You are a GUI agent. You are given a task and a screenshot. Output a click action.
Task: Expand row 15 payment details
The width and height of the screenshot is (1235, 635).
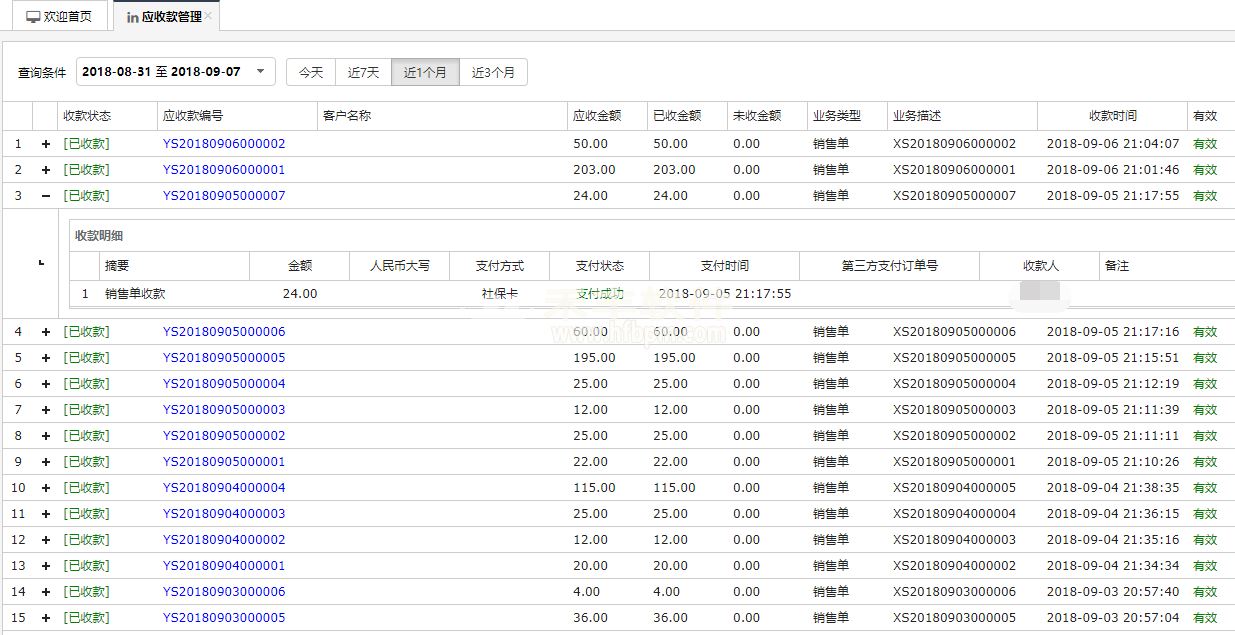point(46,618)
